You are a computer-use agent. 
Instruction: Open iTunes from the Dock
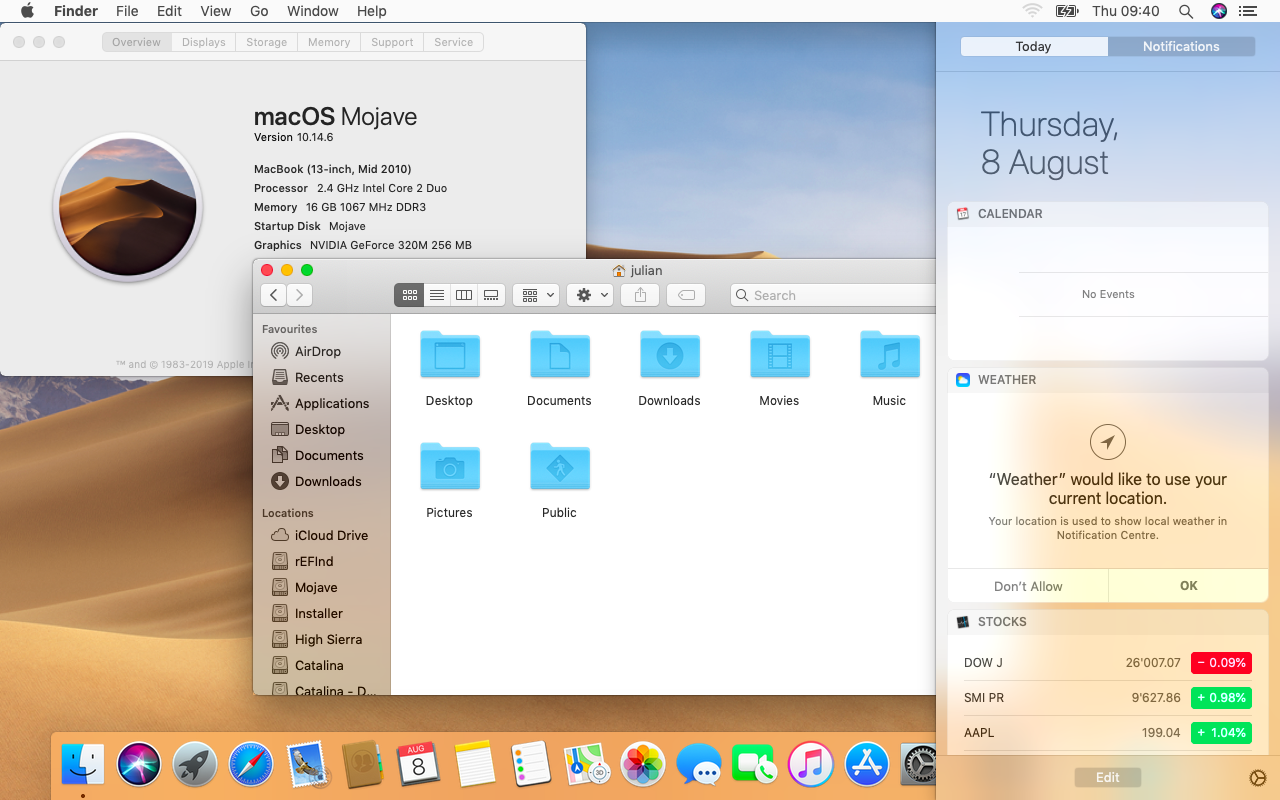click(x=811, y=765)
